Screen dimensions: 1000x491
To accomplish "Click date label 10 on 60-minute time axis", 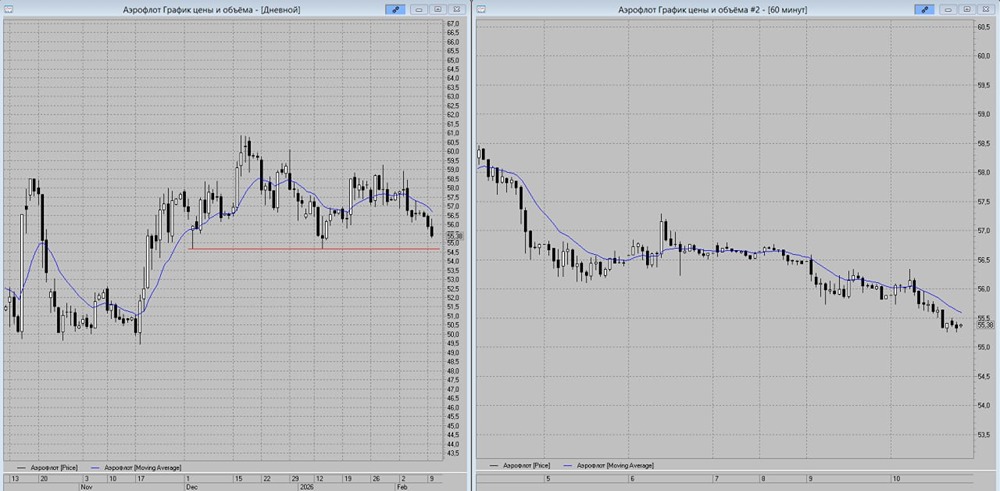I will pyautogui.click(x=896, y=478).
